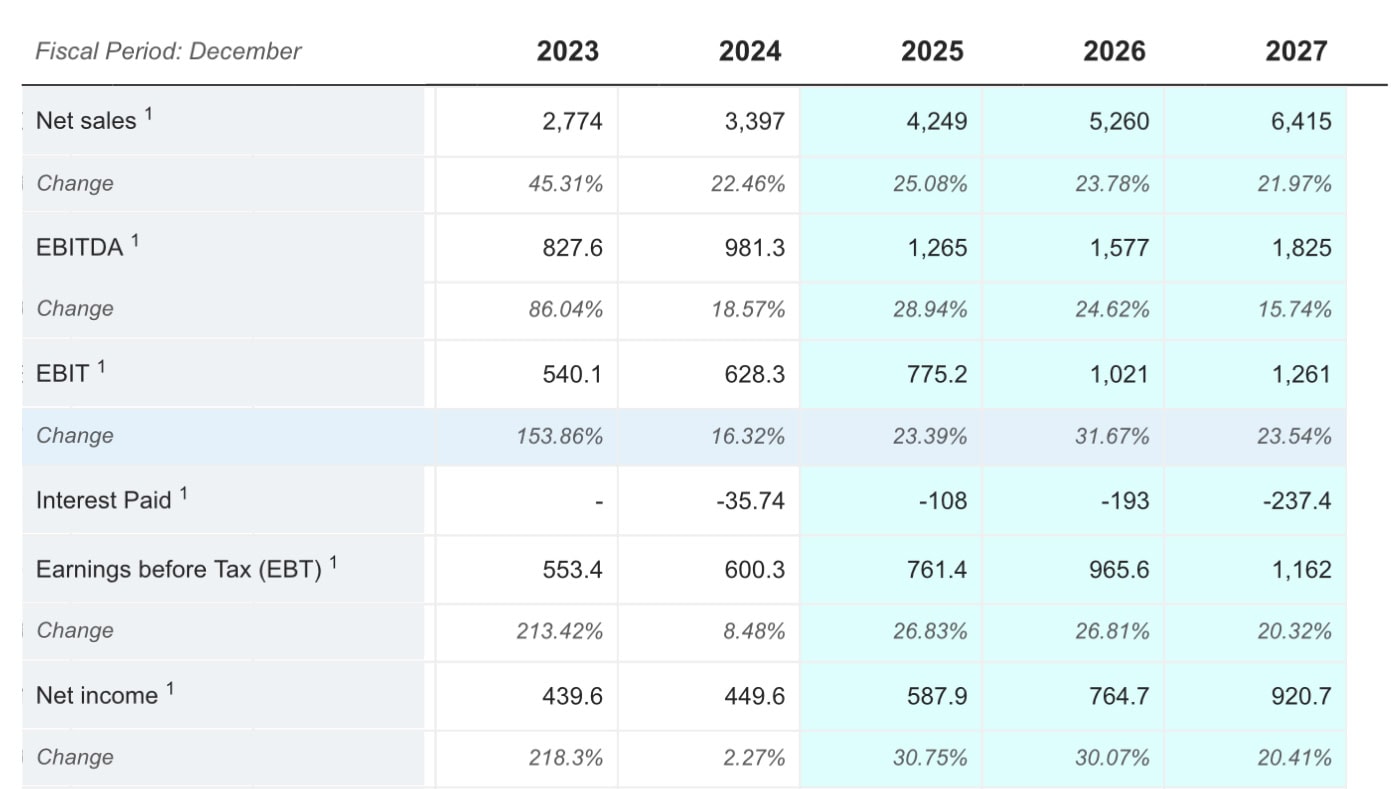This screenshot has height=789, width=1391.
Task: Click the Net income row label
Action: [x=97, y=695]
